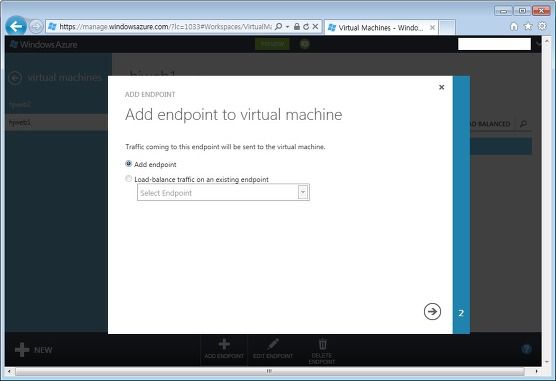Click the scrollbar right arrow

tap(536, 371)
